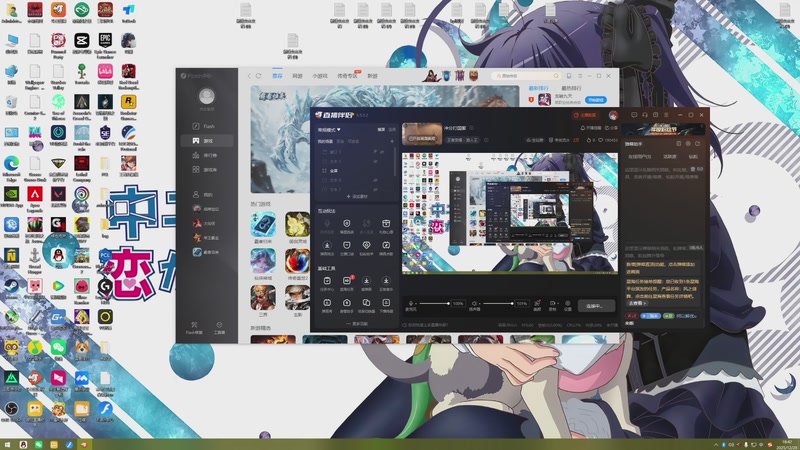Viewport: 800px width, 450px height.
Task: Click red 主播数据 button in title bar
Action: click(x=585, y=115)
